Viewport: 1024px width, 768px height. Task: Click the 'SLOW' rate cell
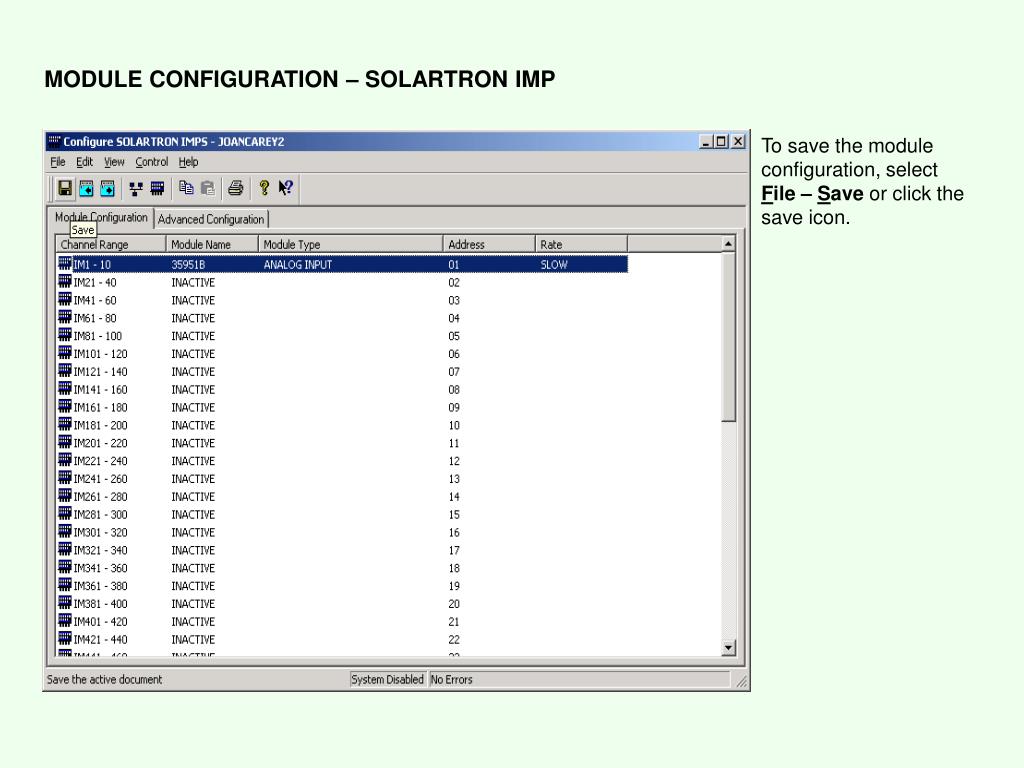(554, 264)
